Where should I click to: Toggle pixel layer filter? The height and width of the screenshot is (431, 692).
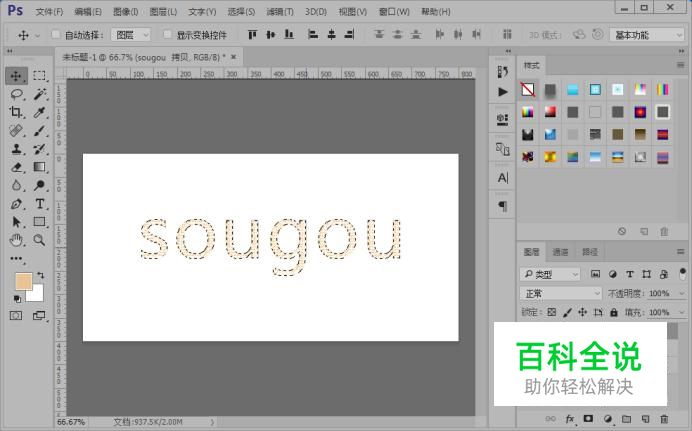tap(595, 274)
